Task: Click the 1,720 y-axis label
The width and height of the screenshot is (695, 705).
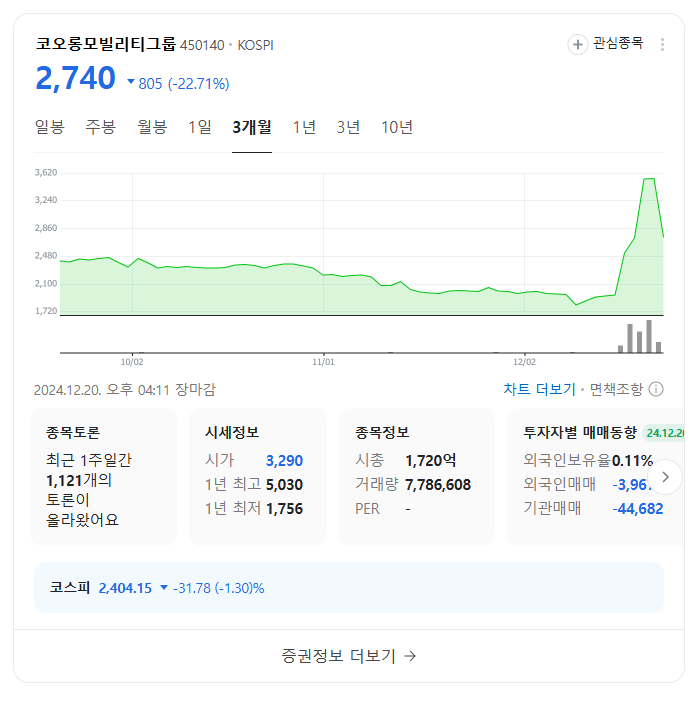Action: (x=46, y=311)
